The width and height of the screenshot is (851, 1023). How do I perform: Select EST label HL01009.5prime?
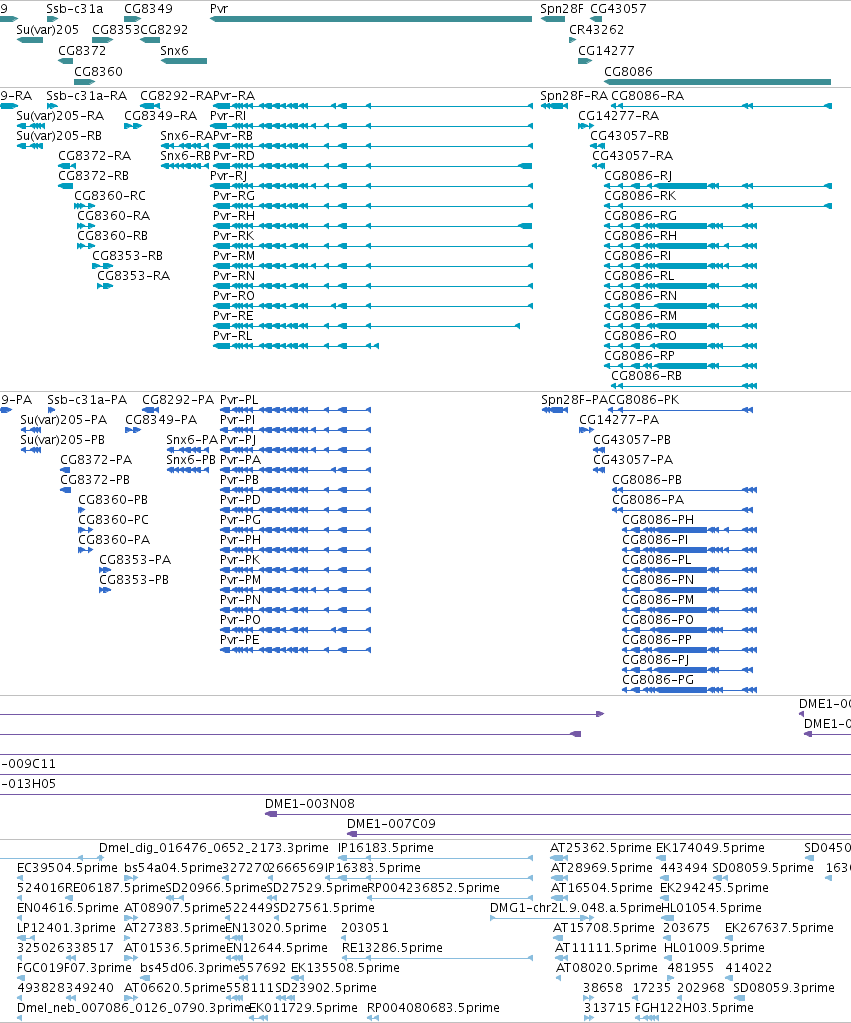(x=714, y=947)
